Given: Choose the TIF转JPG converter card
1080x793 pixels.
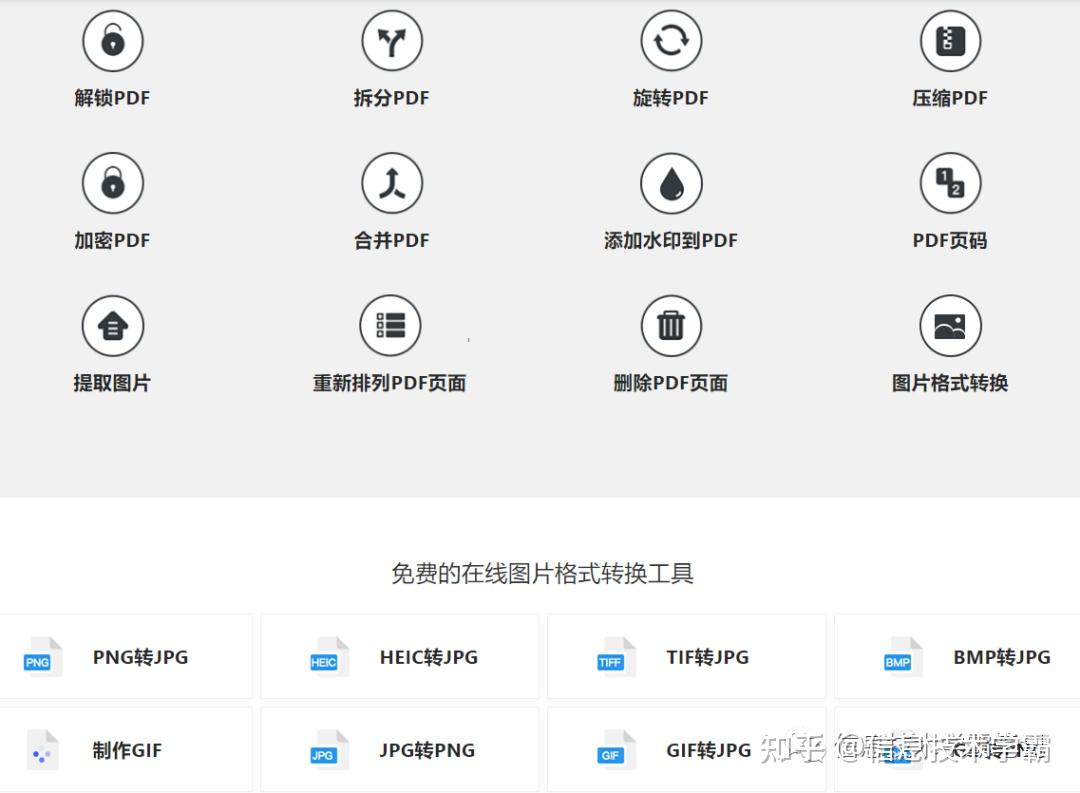Looking at the screenshot, I should pyautogui.click(x=687, y=657).
